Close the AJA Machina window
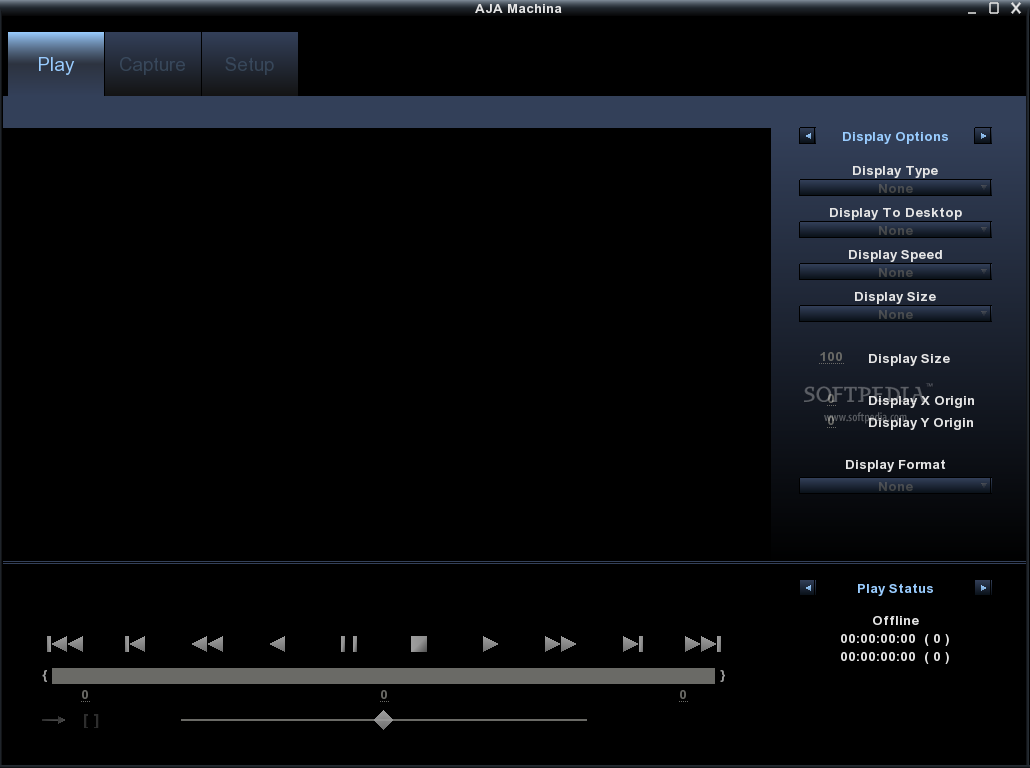 pos(1016,9)
